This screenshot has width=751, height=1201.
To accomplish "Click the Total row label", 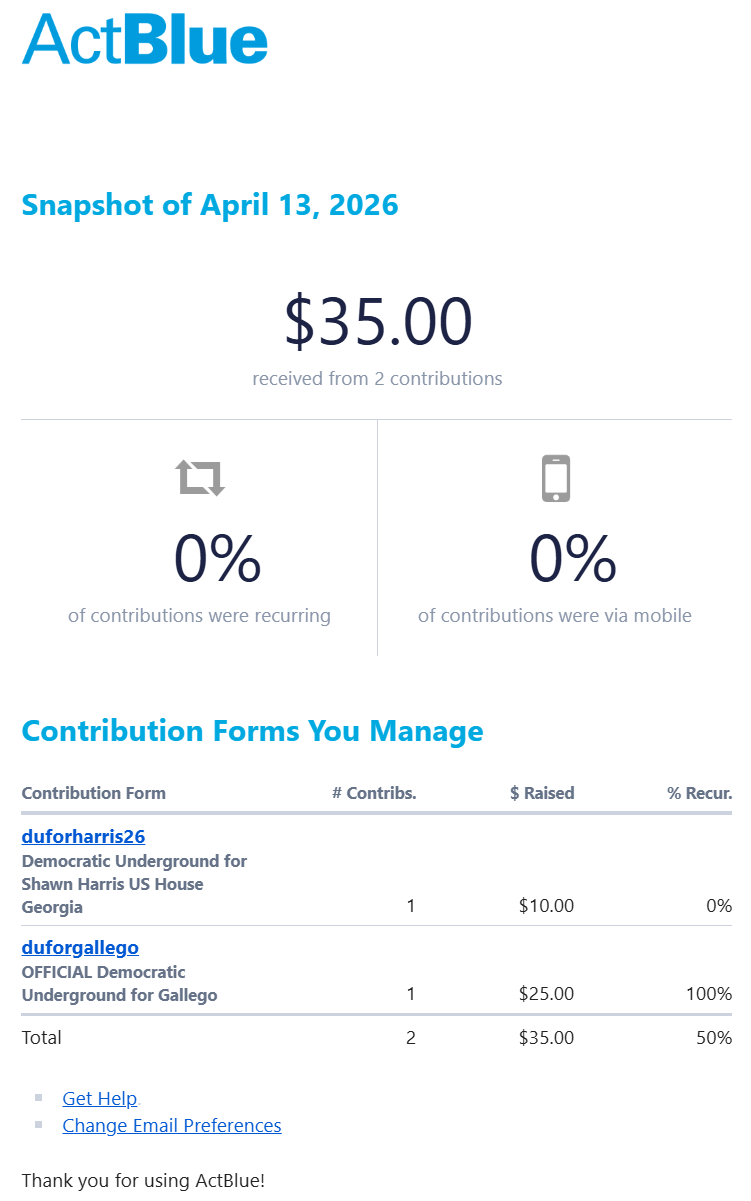I will [42, 1037].
